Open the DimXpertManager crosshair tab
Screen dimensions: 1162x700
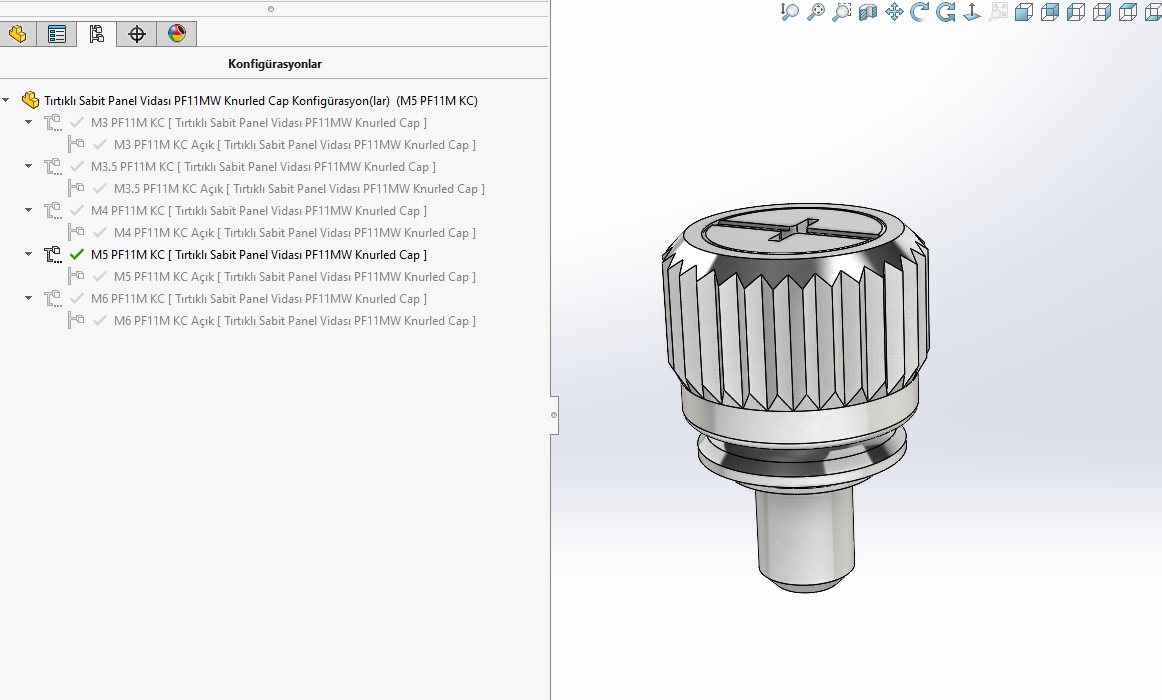point(136,34)
